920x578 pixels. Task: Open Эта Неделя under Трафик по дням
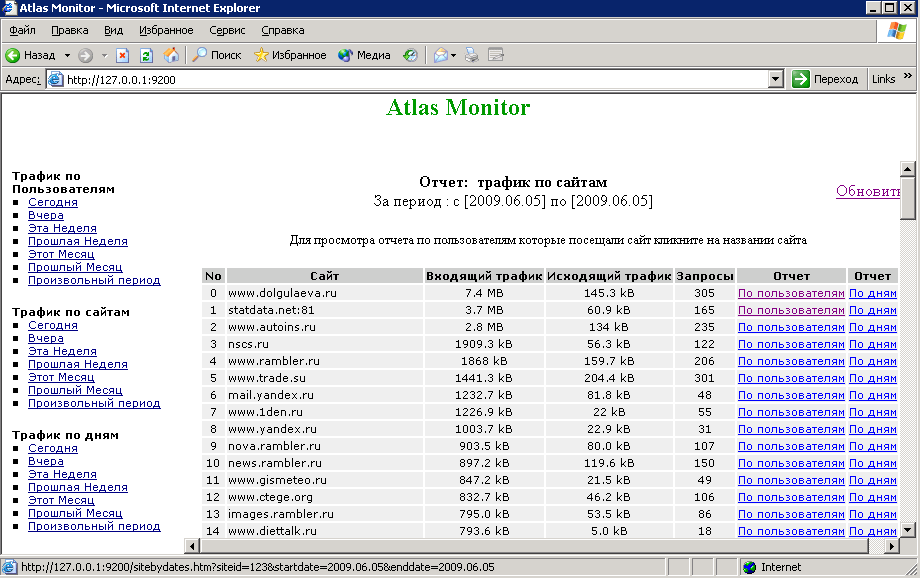click(62, 474)
